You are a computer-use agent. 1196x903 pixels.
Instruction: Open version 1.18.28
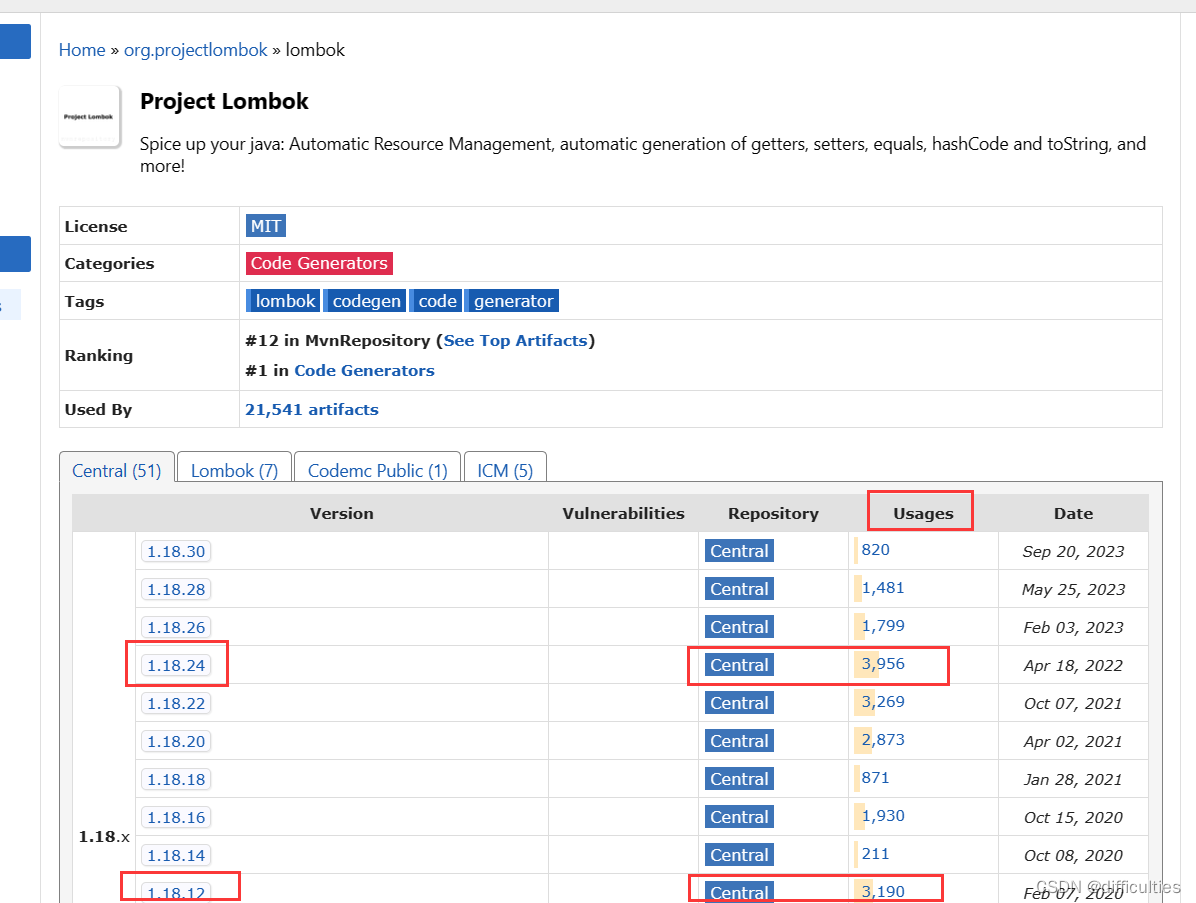176,590
